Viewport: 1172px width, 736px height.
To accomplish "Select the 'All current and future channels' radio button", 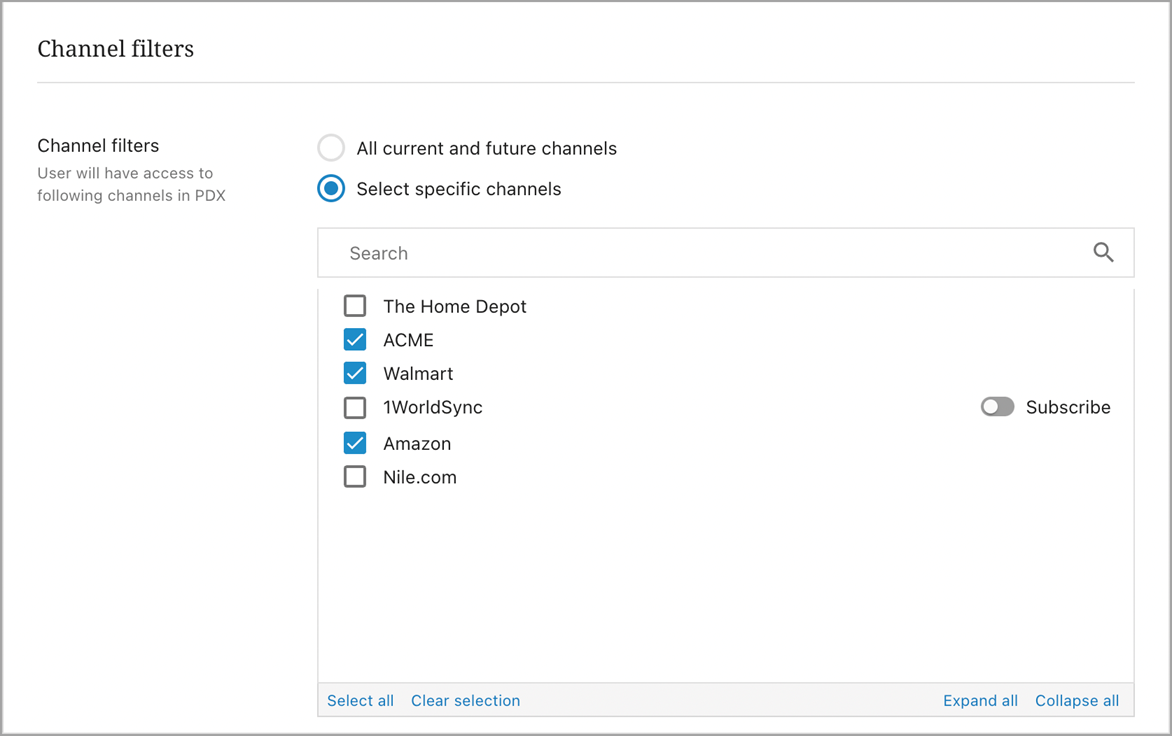I will (331, 148).
